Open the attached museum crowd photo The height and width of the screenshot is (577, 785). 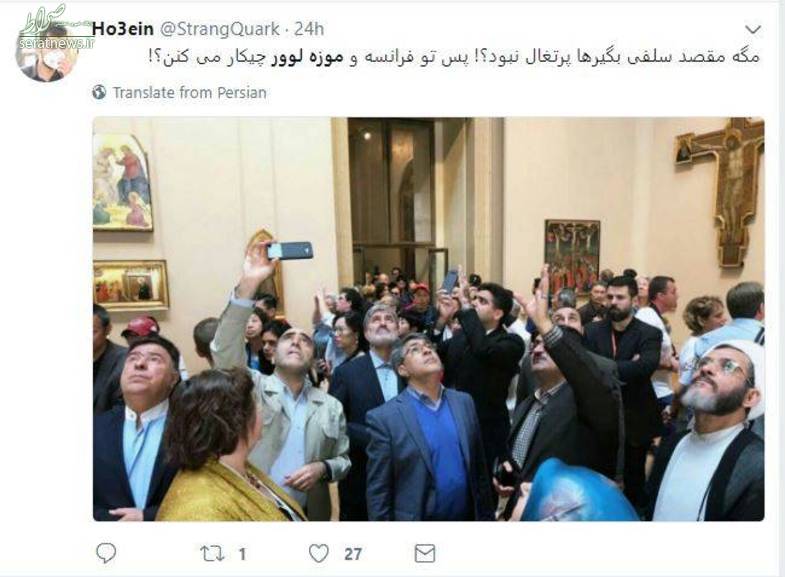point(429,319)
